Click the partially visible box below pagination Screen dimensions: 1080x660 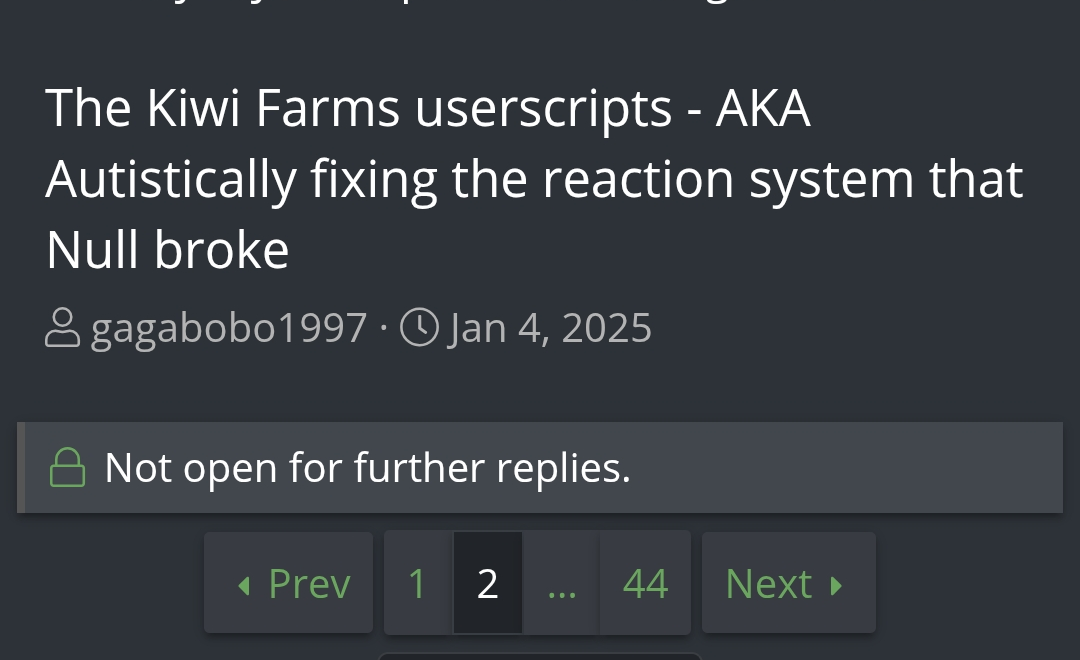tap(540, 656)
